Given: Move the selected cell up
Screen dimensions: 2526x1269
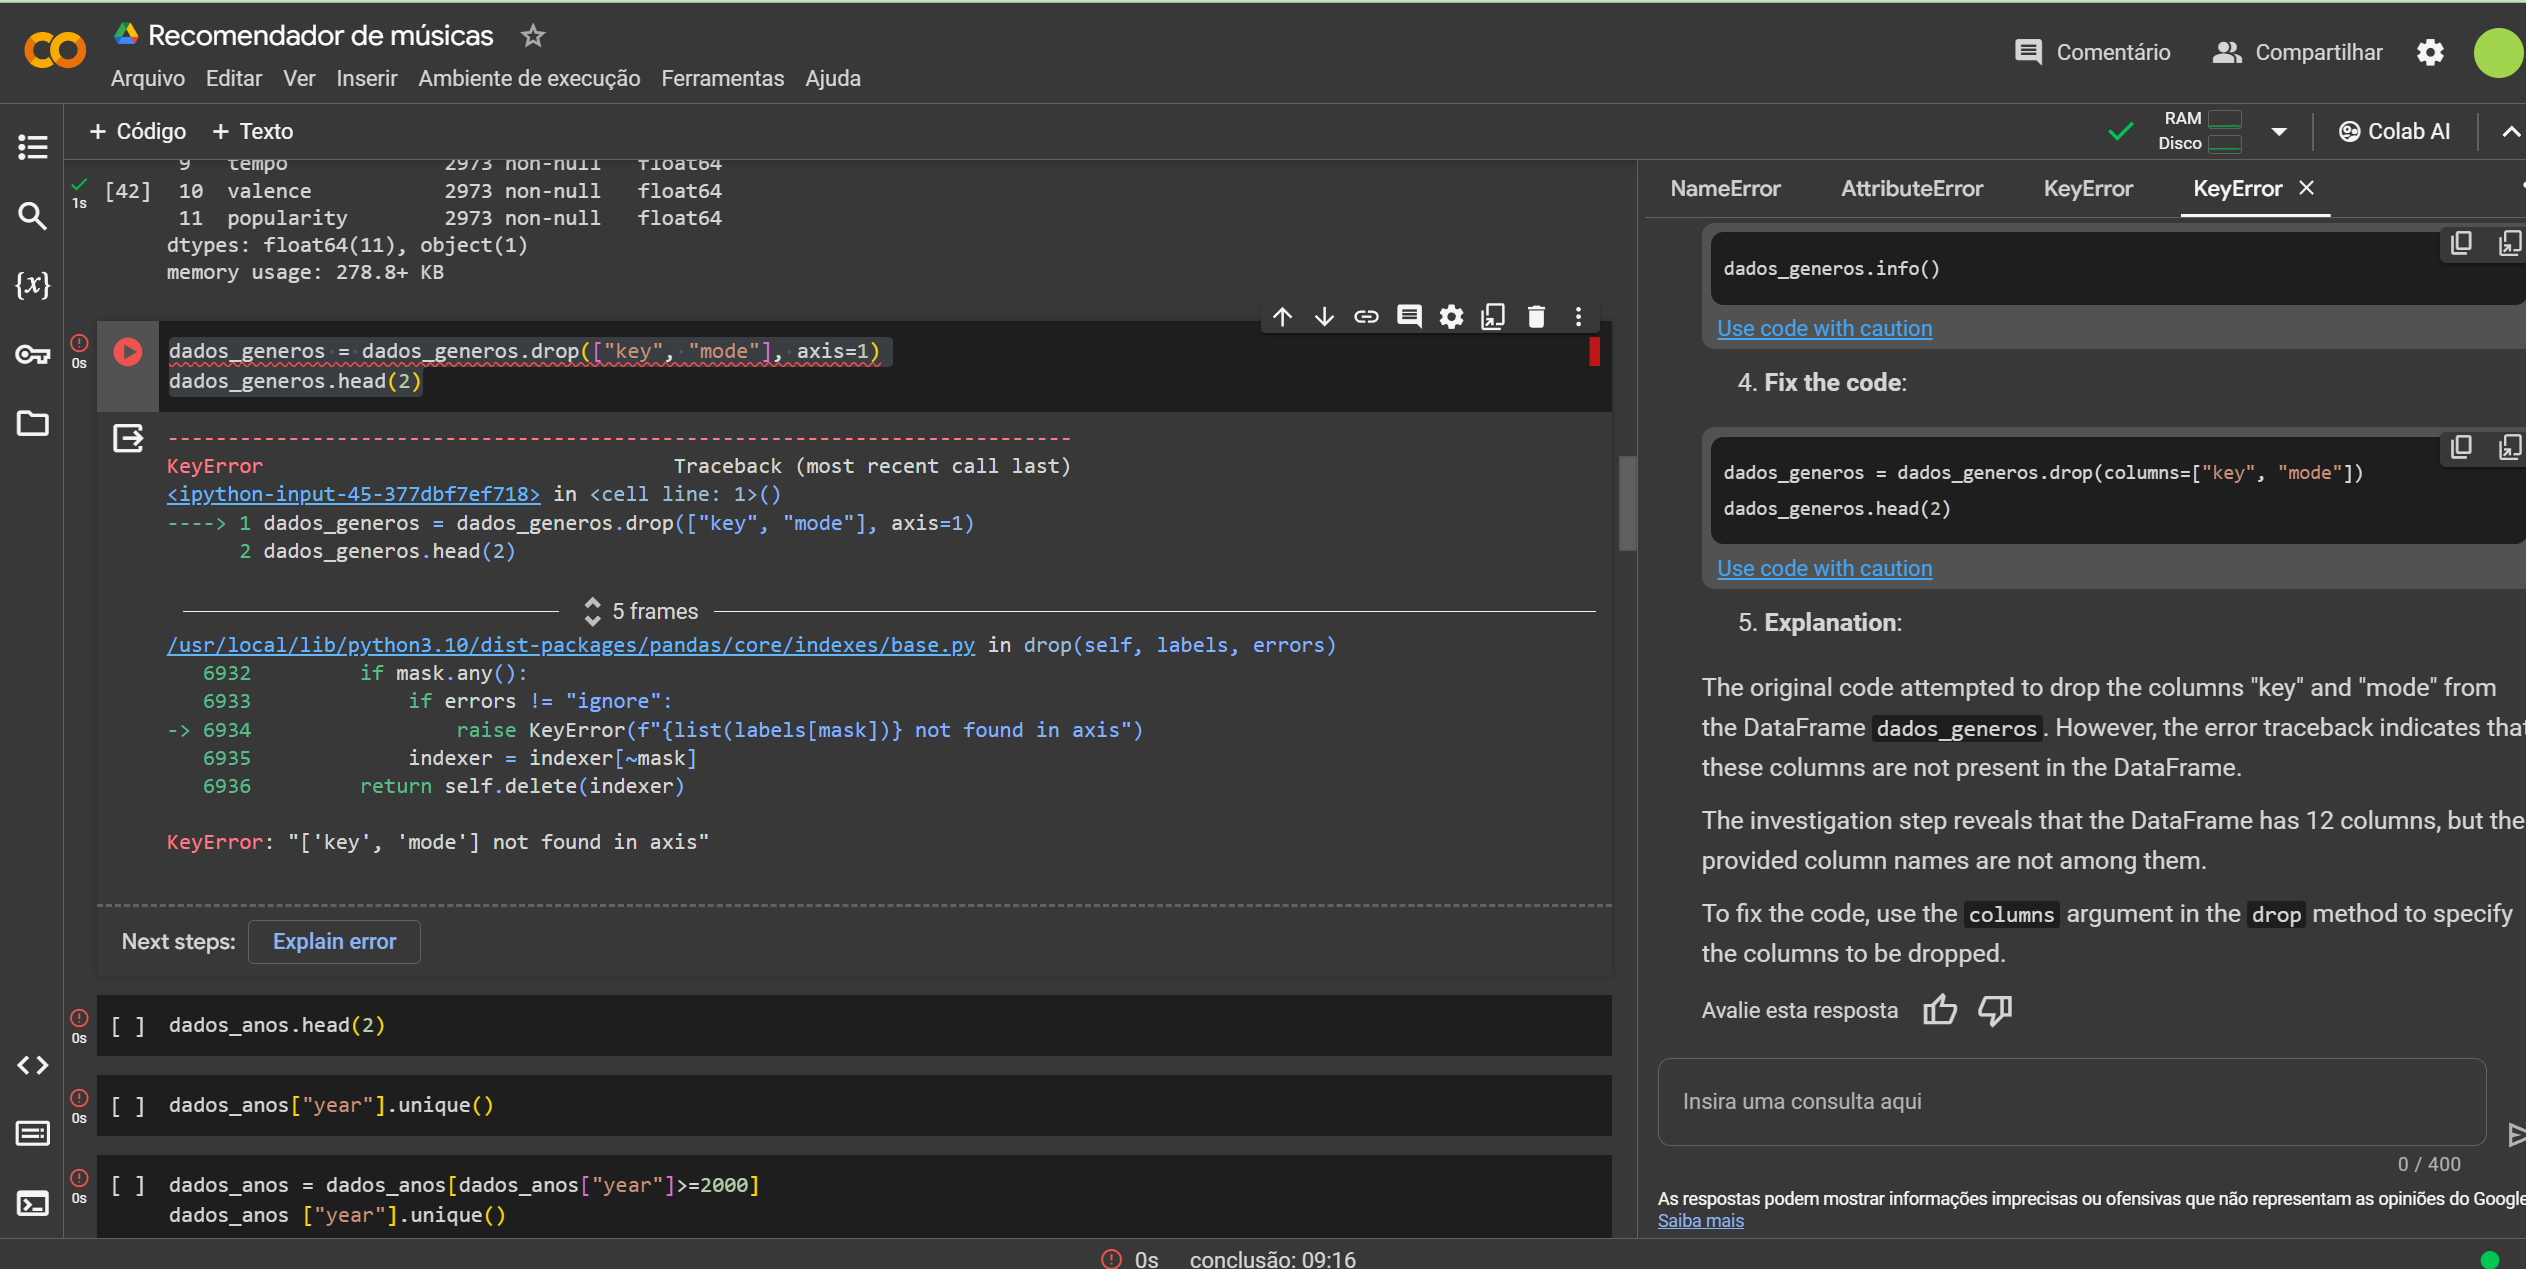Looking at the screenshot, I should click(x=1283, y=317).
